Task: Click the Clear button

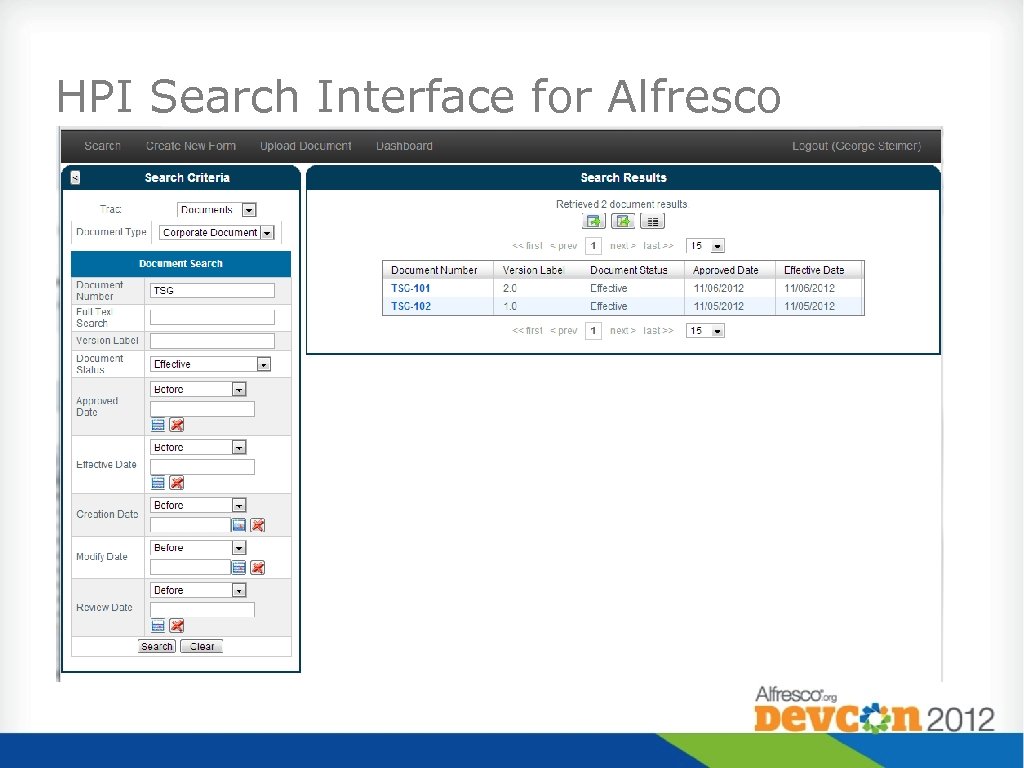Action: tap(202, 647)
